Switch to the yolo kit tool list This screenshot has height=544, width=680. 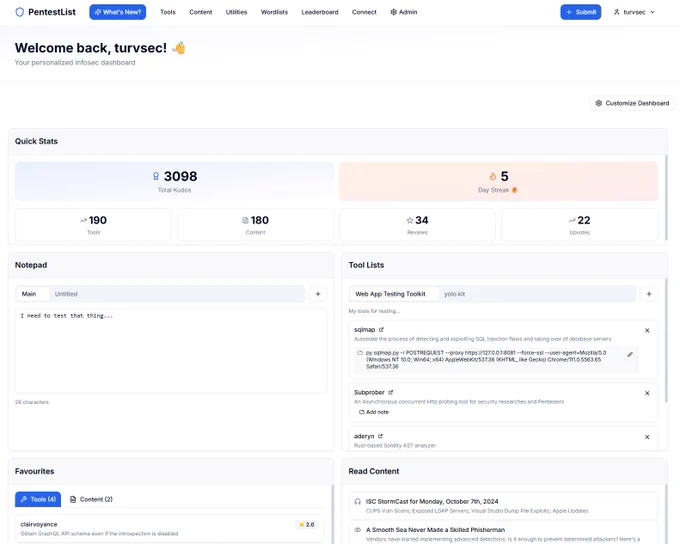(x=454, y=294)
